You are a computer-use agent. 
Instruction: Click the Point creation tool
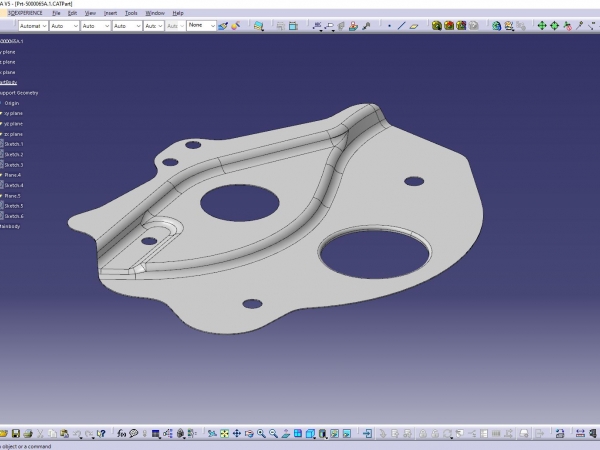coord(390,26)
